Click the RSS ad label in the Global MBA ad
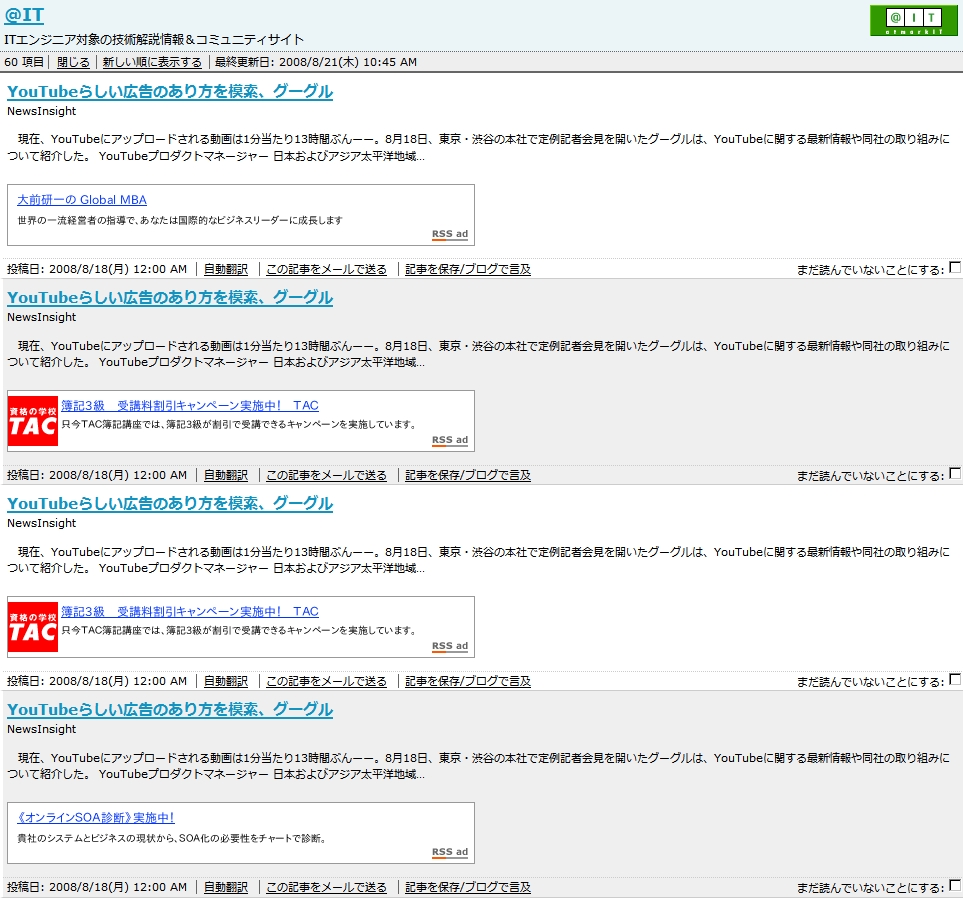This screenshot has width=963, height=899. [450, 234]
